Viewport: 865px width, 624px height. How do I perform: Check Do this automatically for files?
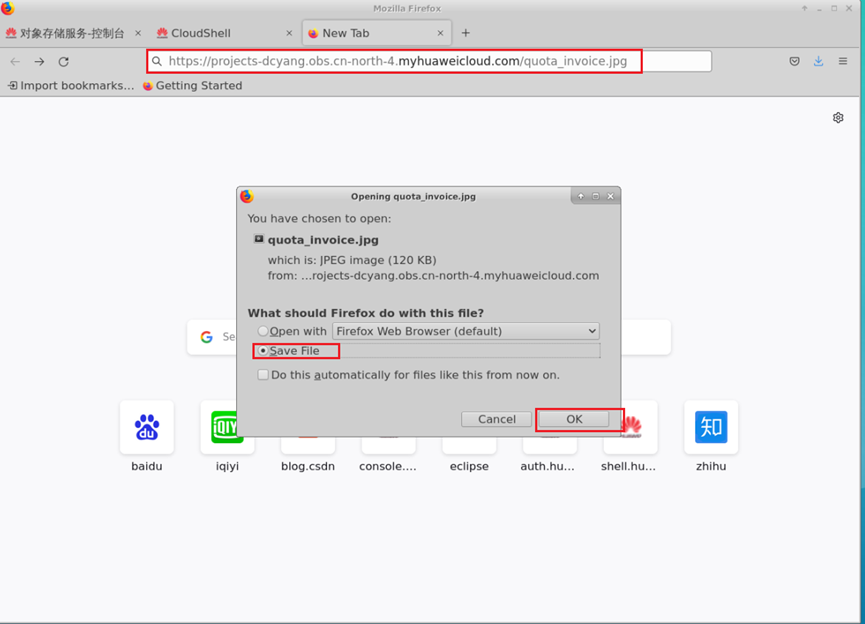[263, 375]
